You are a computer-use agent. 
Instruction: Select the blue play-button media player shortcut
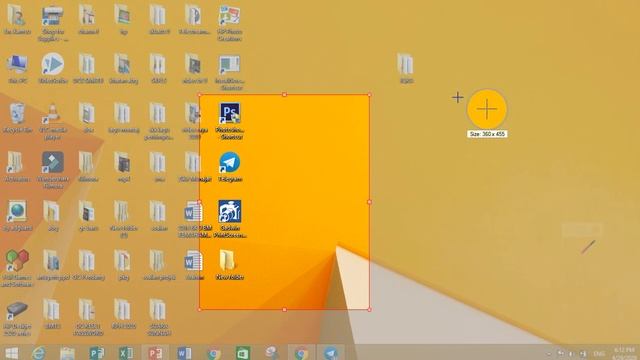(53, 64)
